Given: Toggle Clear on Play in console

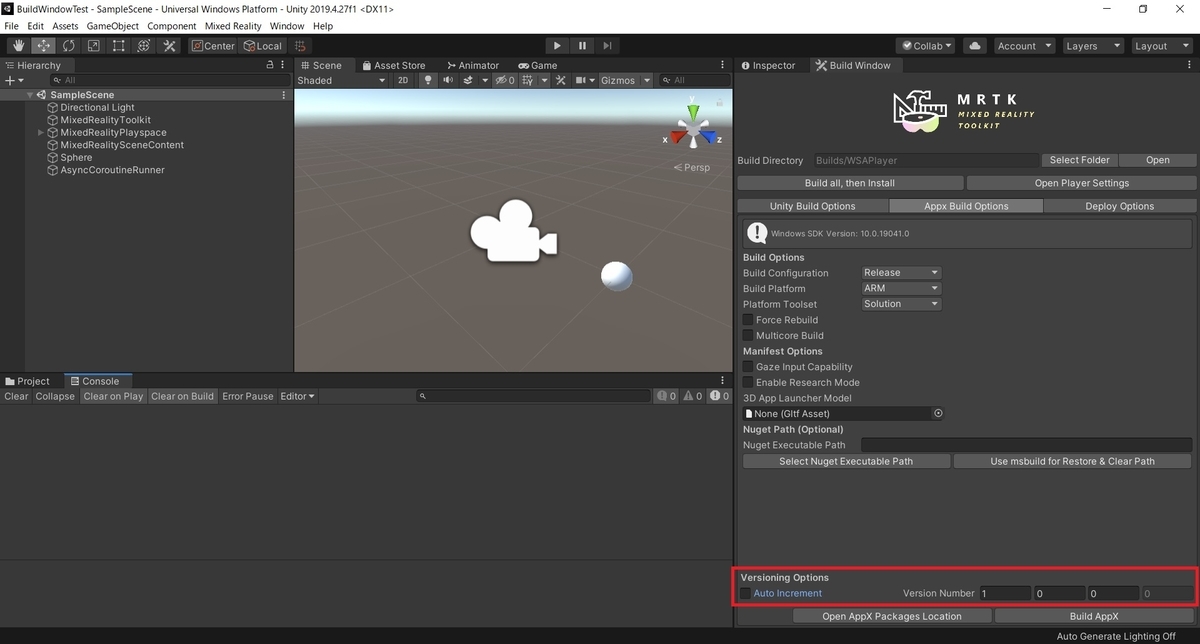Looking at the screenshot, I should coord(113,396).
